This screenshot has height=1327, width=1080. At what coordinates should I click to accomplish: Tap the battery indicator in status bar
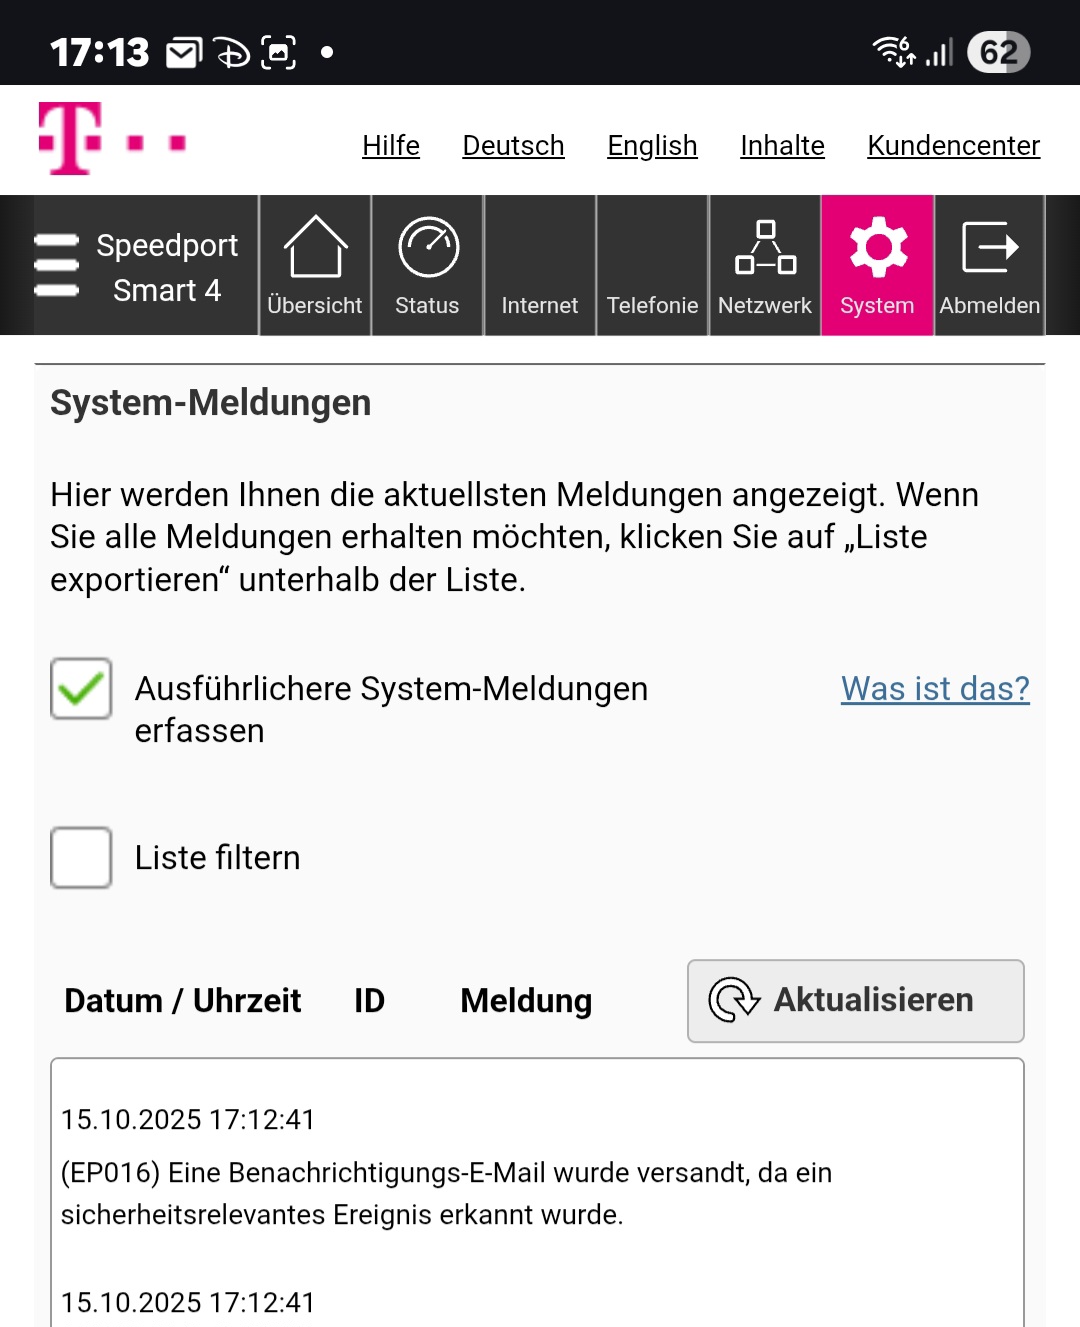point(998,52)
